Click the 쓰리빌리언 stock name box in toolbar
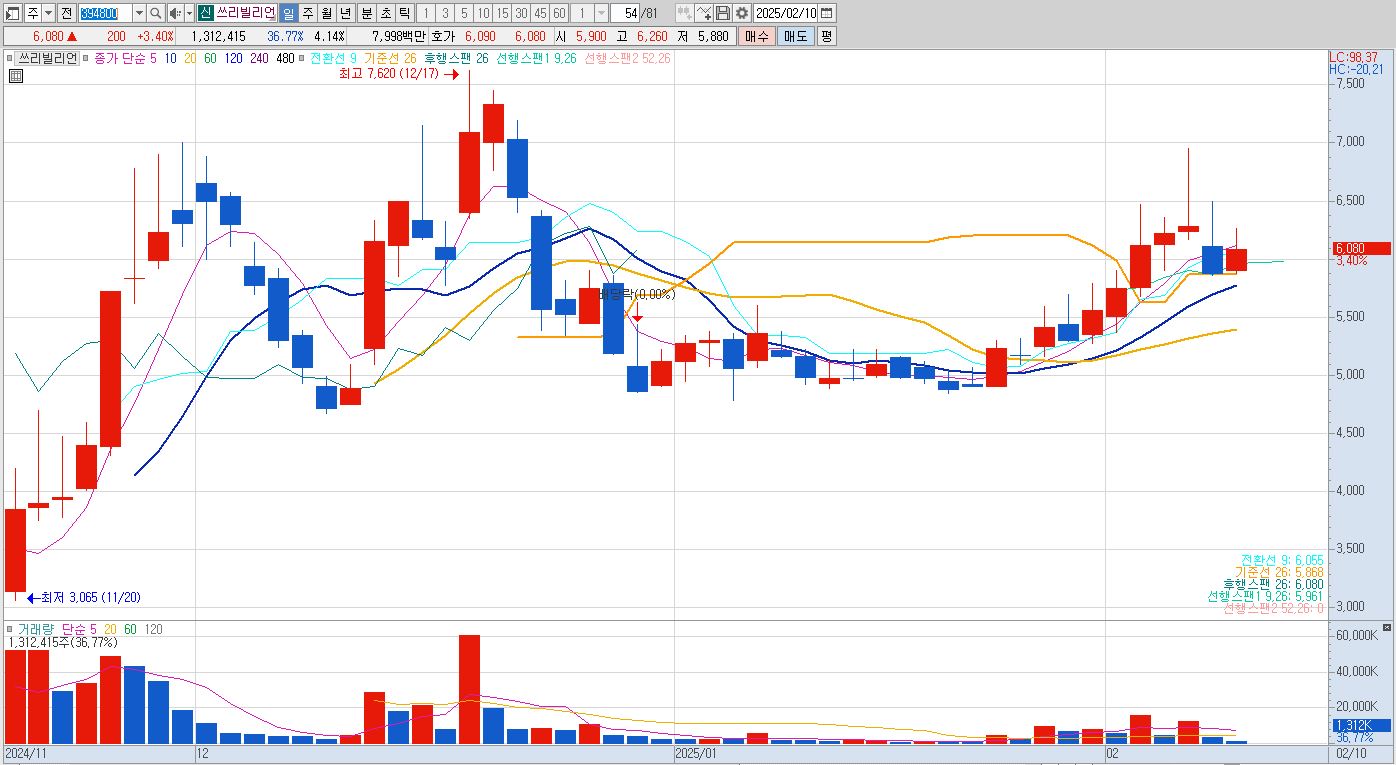 (245, 13)
